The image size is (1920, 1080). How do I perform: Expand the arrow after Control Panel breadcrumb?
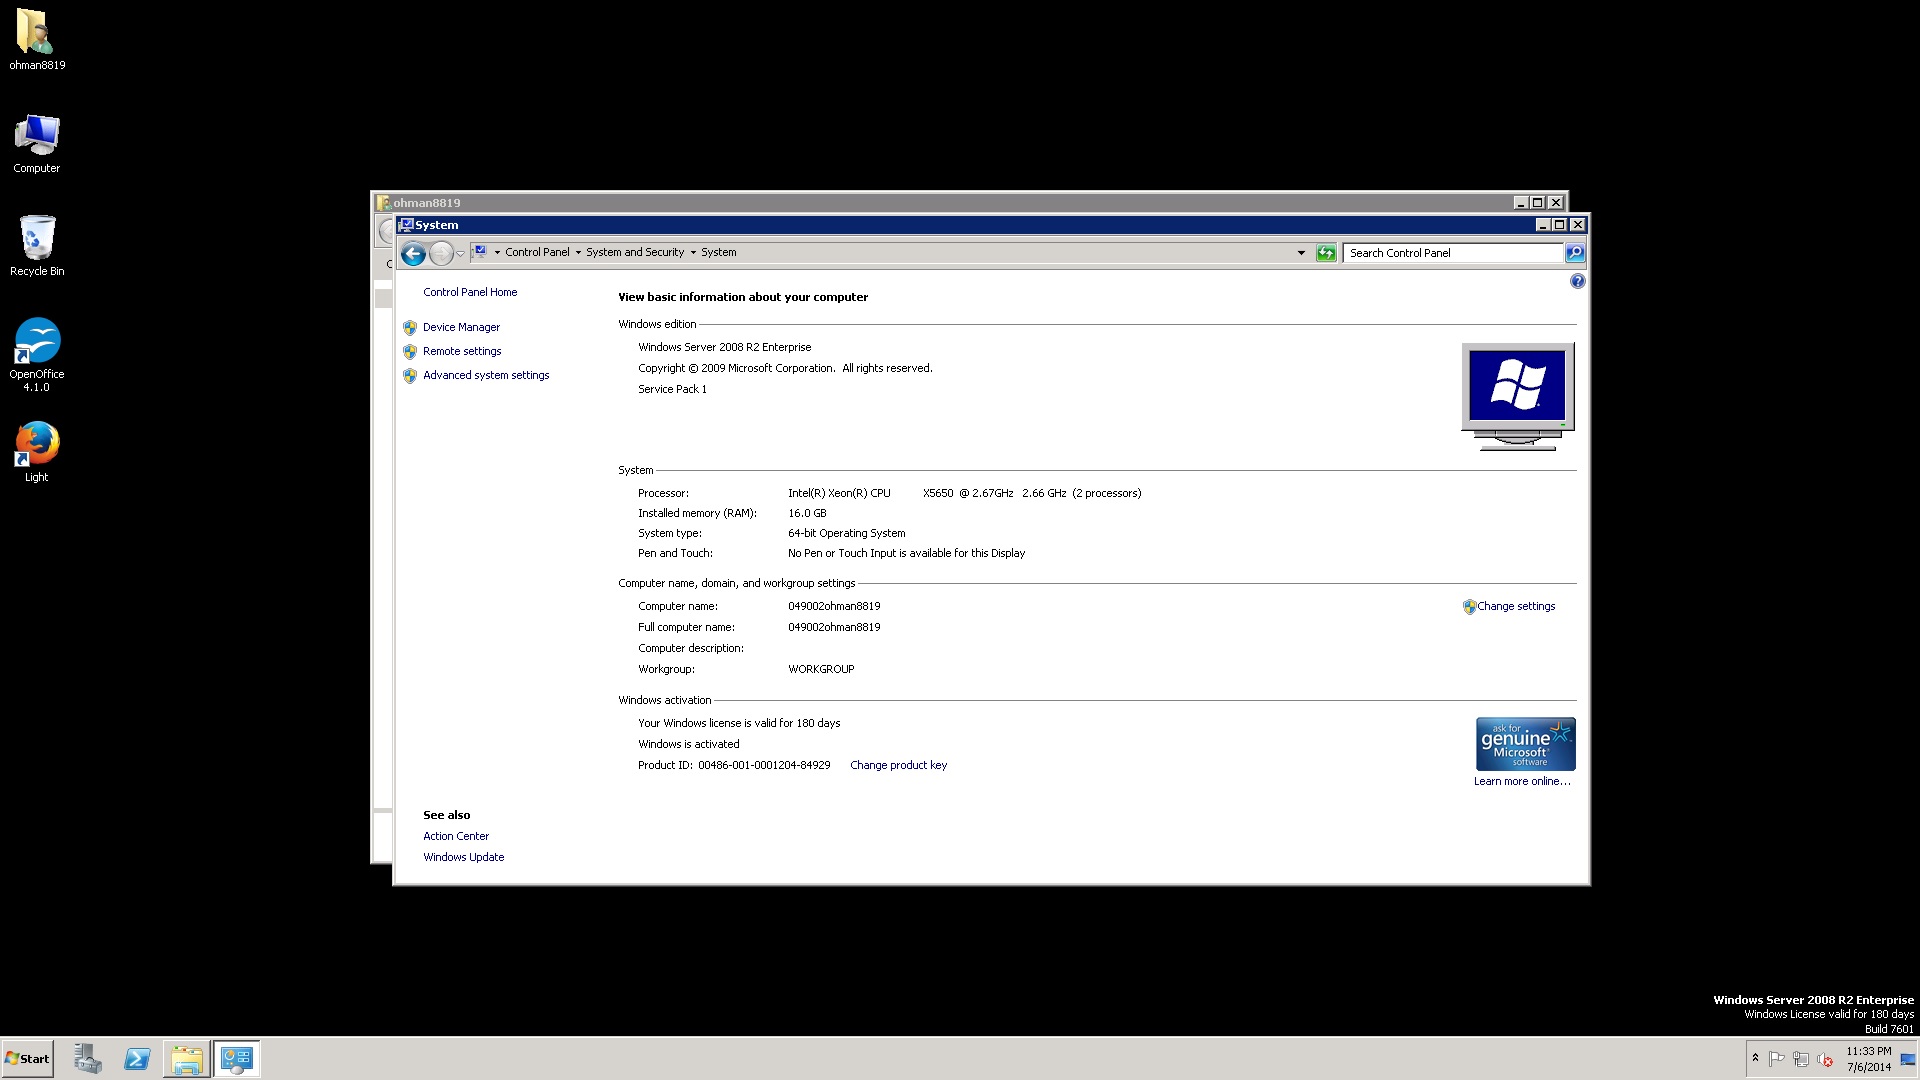tap(578, 252)
